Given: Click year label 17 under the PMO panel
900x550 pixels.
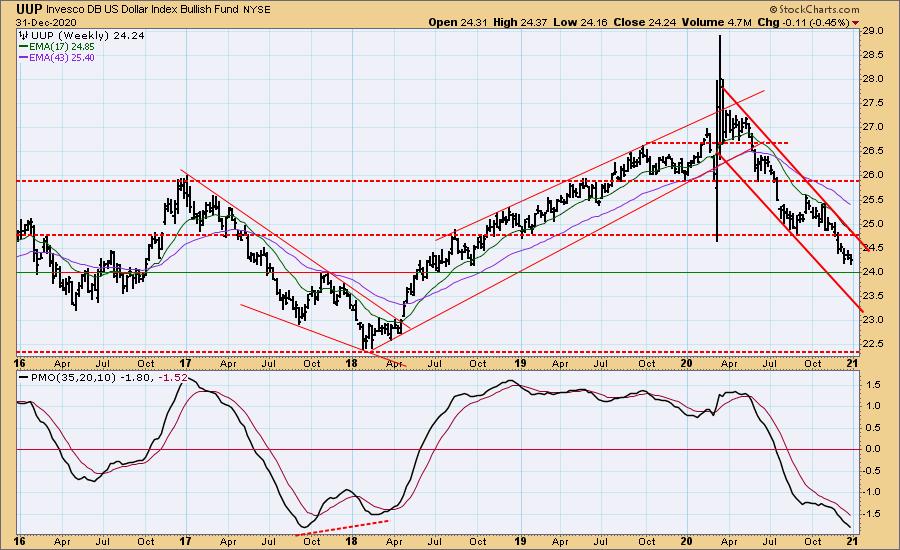Looking at the screenshot, I should coord(185,541).
